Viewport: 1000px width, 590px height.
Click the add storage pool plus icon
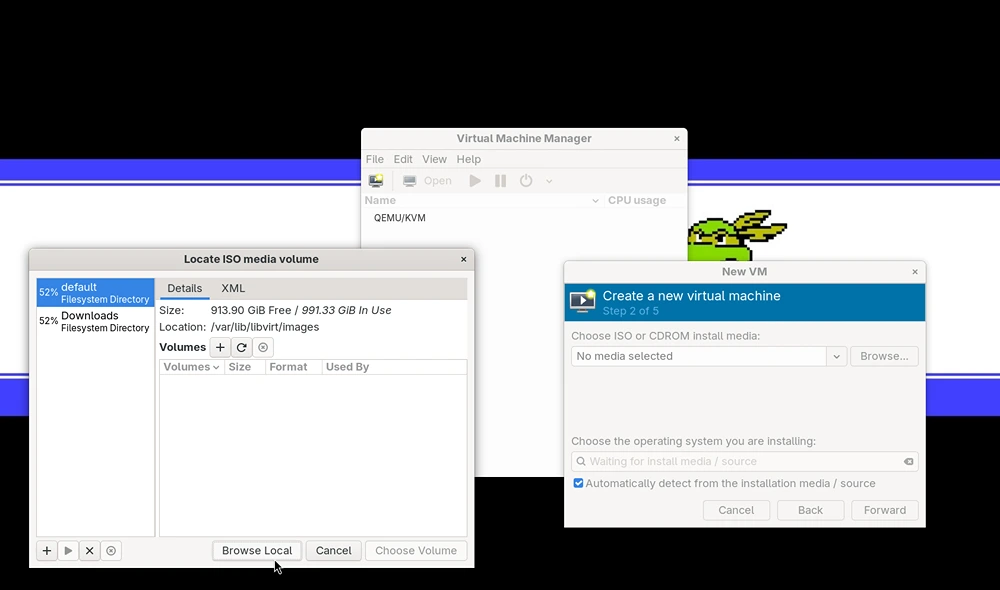[47, 550]
